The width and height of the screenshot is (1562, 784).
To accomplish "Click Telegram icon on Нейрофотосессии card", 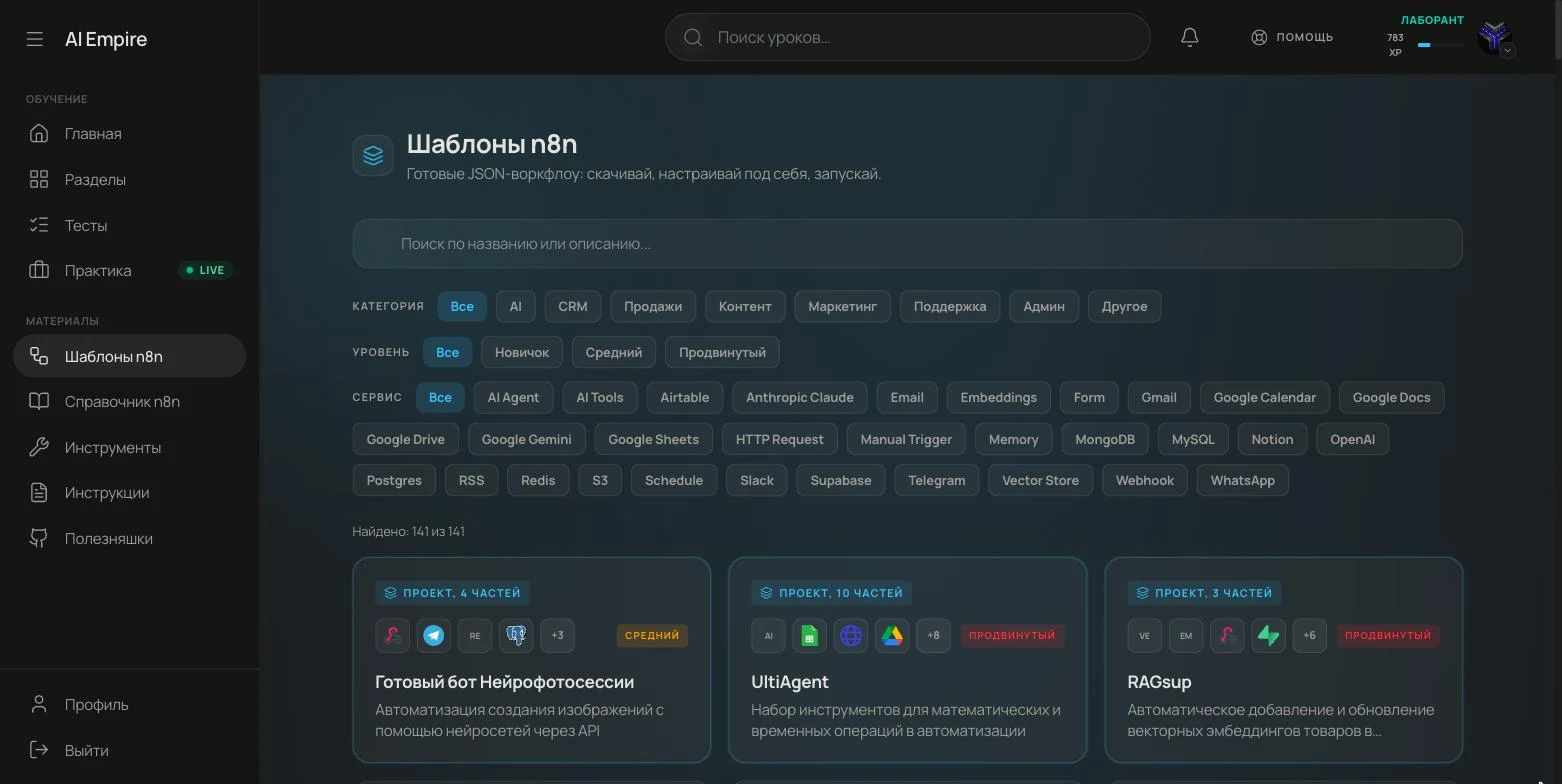I will pyautogui.click(x=434, y=635).
